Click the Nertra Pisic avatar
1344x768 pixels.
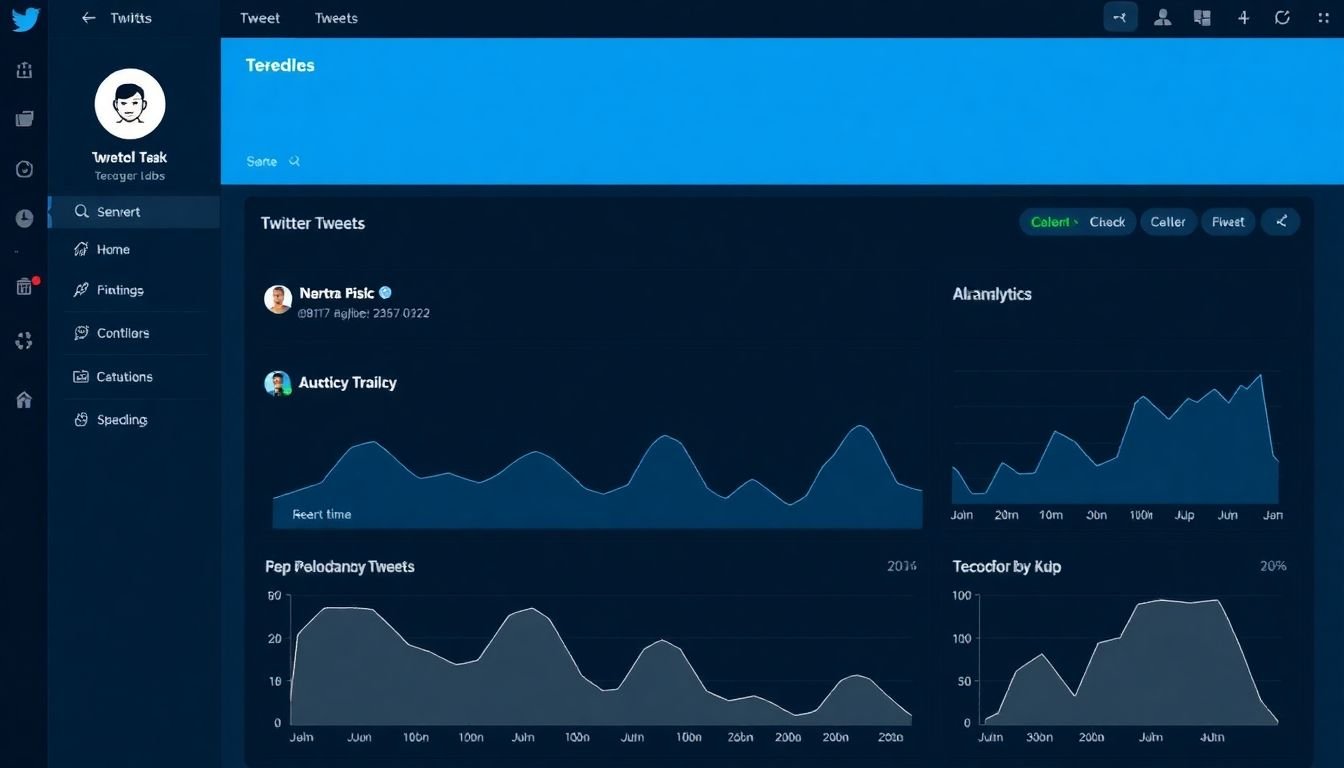pos(278,299)
